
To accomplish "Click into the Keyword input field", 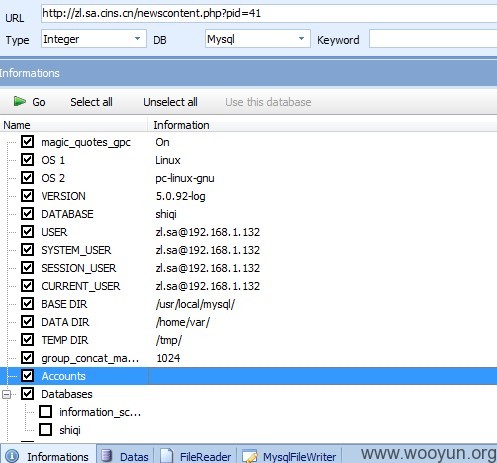I will tap(433, 39).
